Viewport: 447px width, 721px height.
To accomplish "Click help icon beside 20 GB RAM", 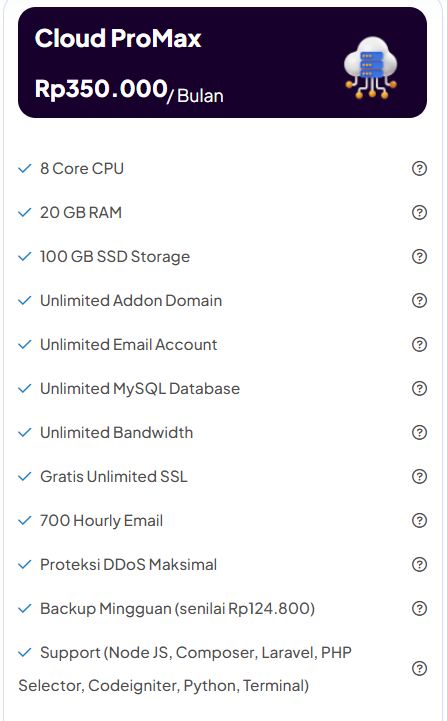I will 419,212.
